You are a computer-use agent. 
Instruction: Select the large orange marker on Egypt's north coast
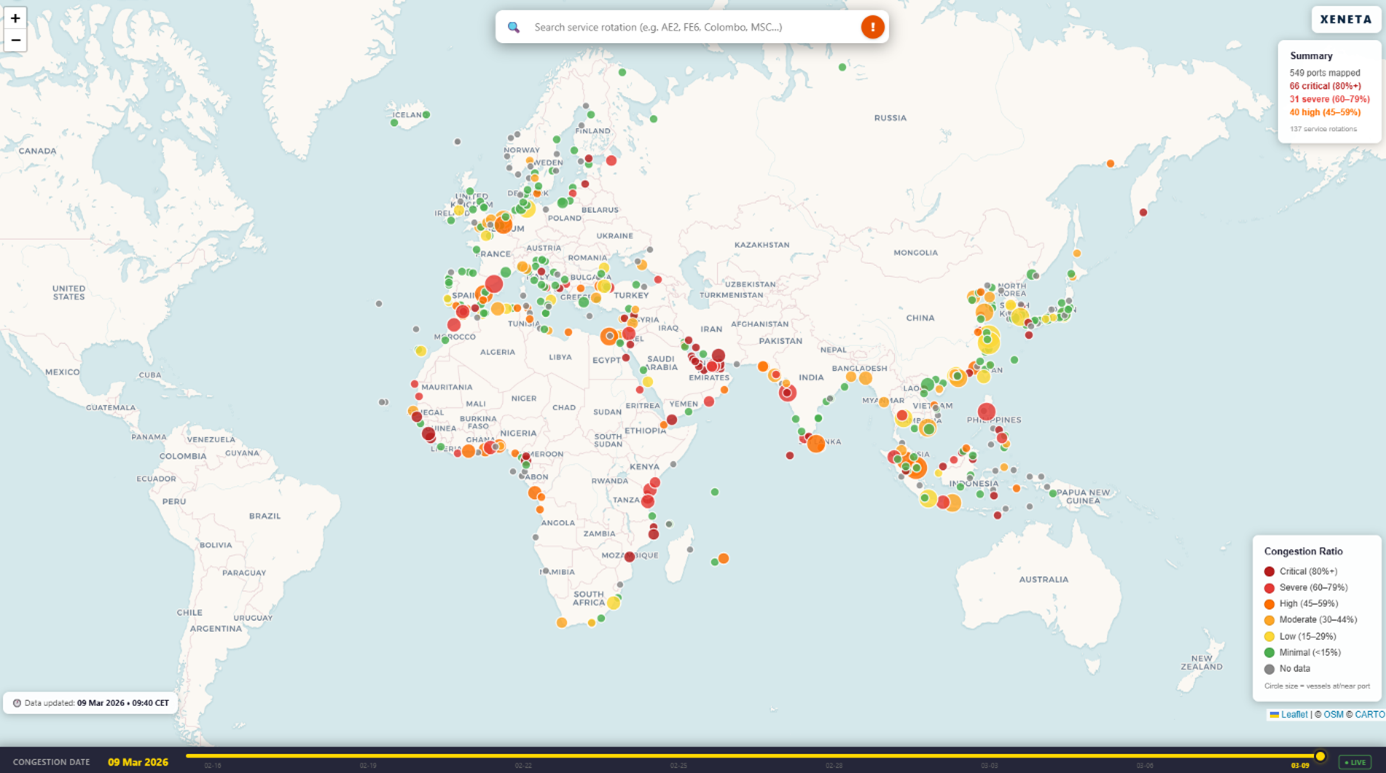608,337
